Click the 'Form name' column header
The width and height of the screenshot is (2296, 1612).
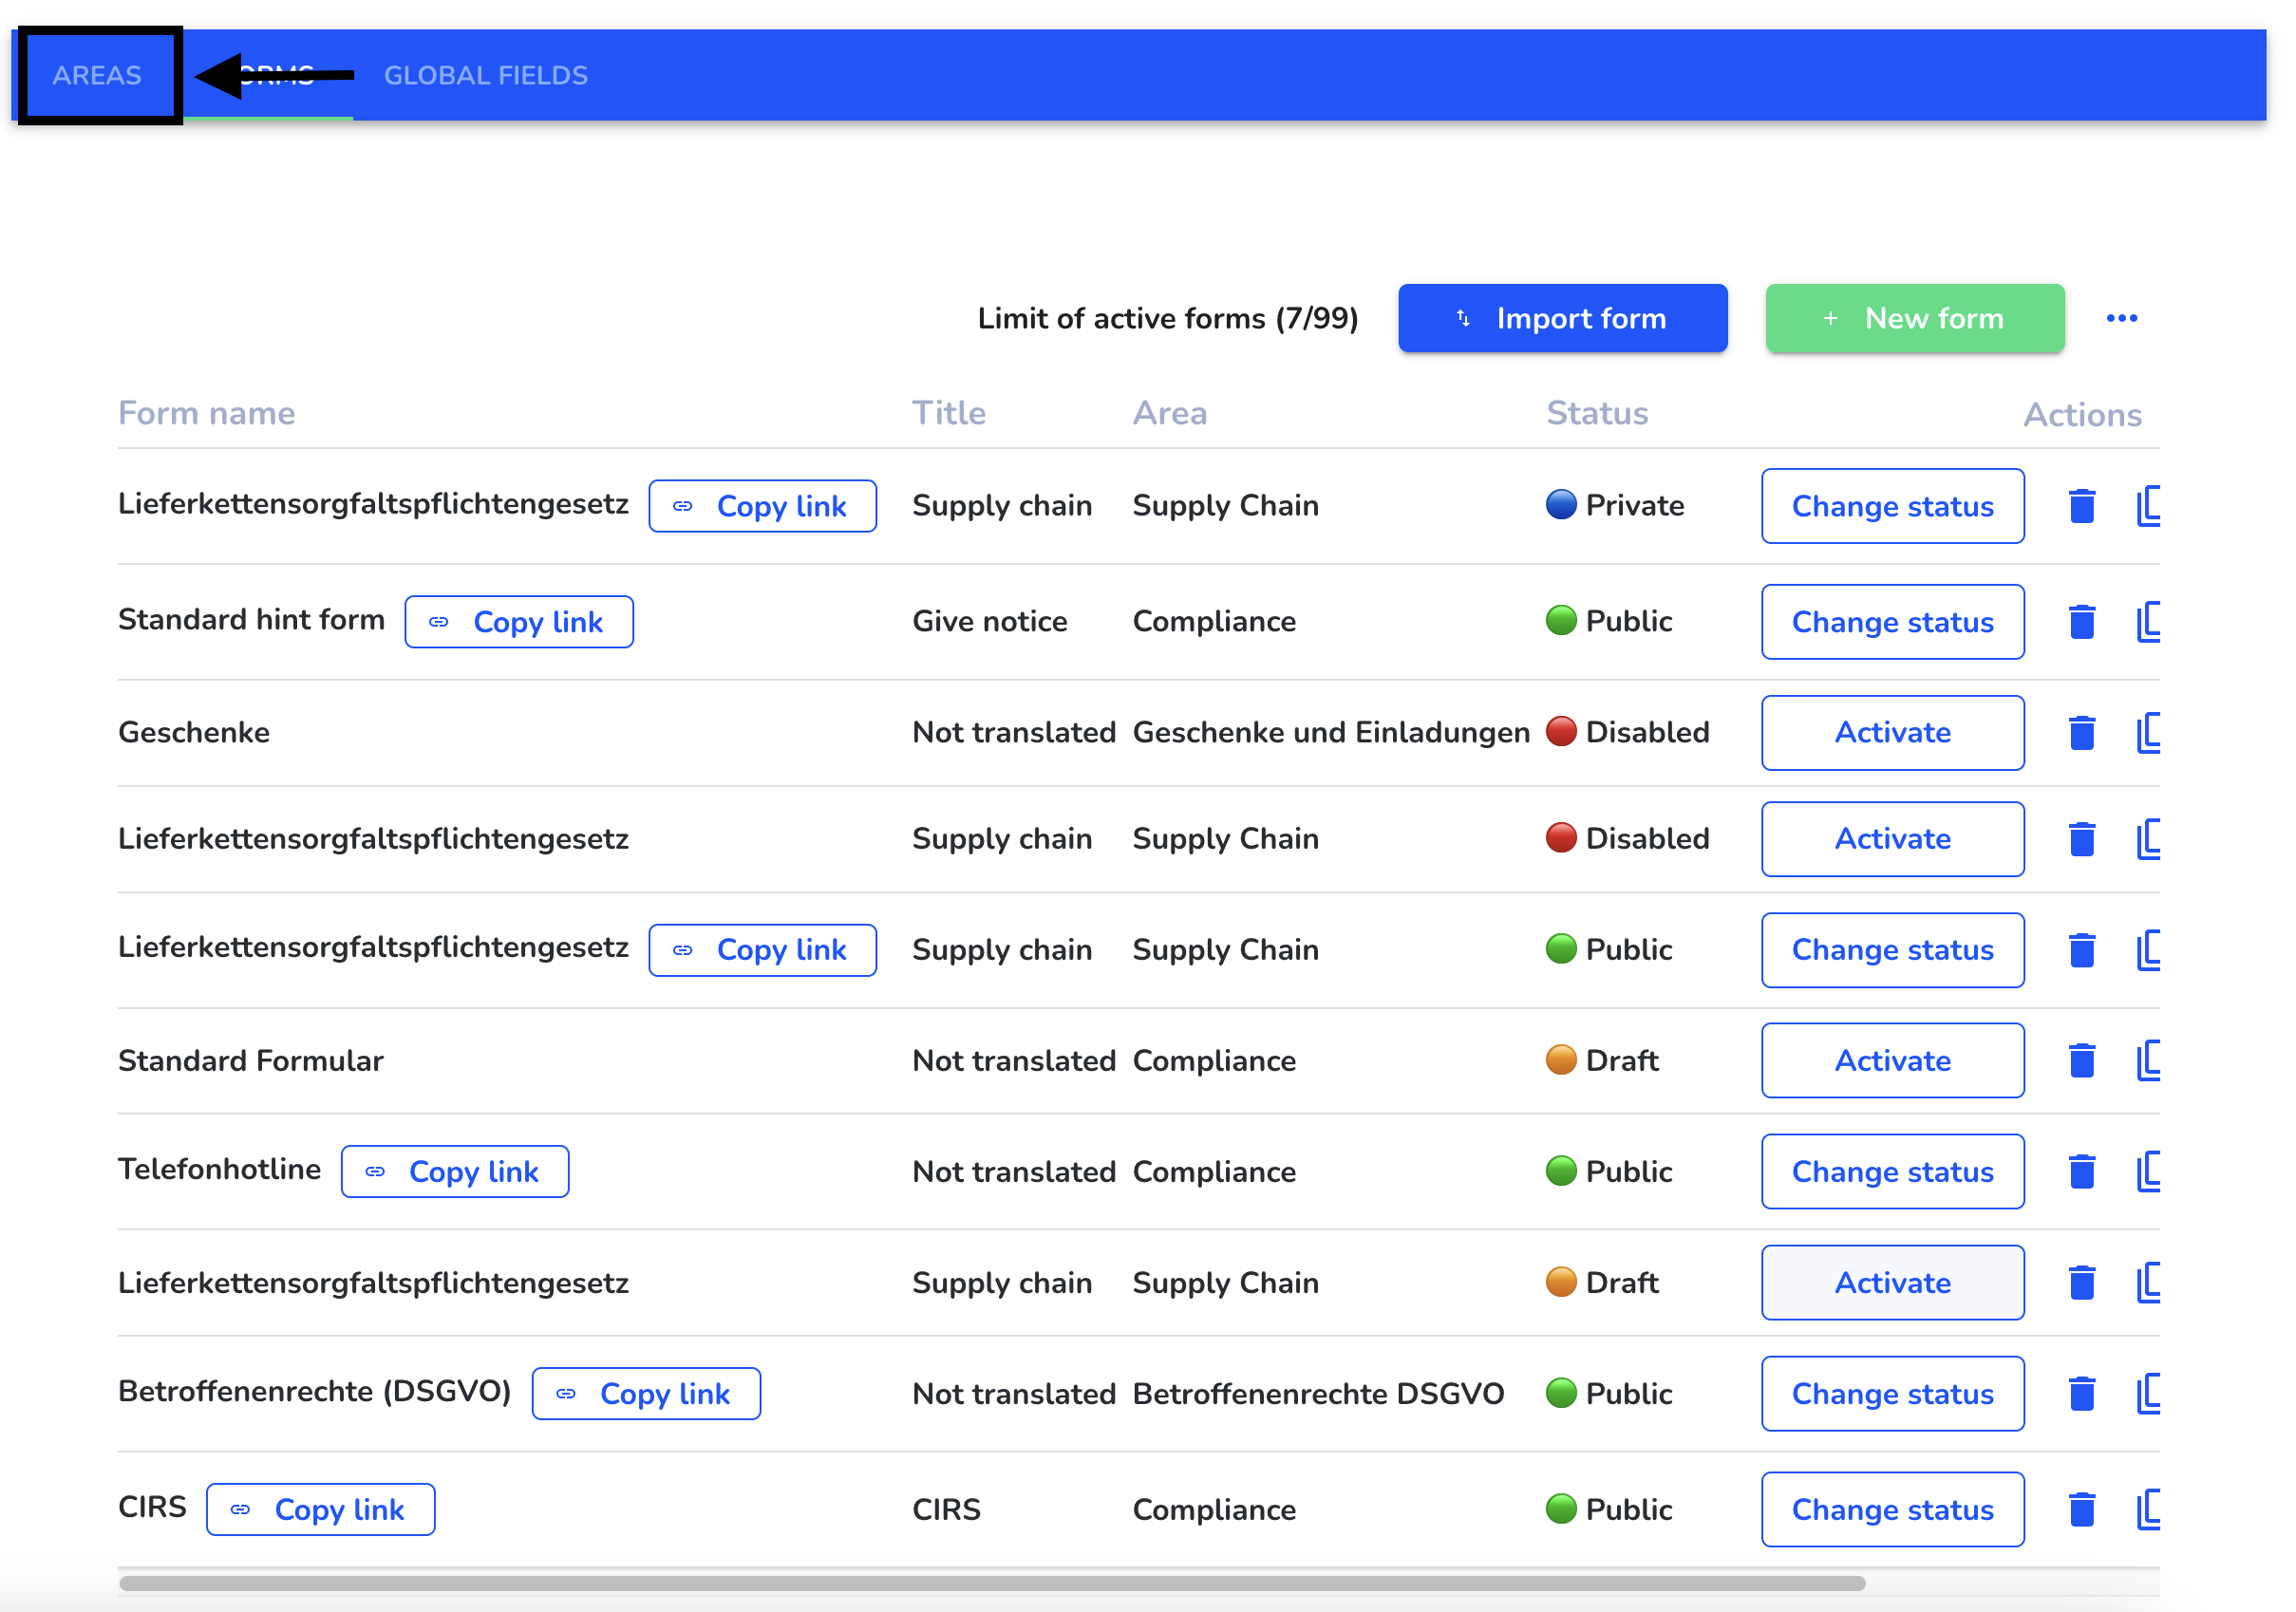(206, 413)
